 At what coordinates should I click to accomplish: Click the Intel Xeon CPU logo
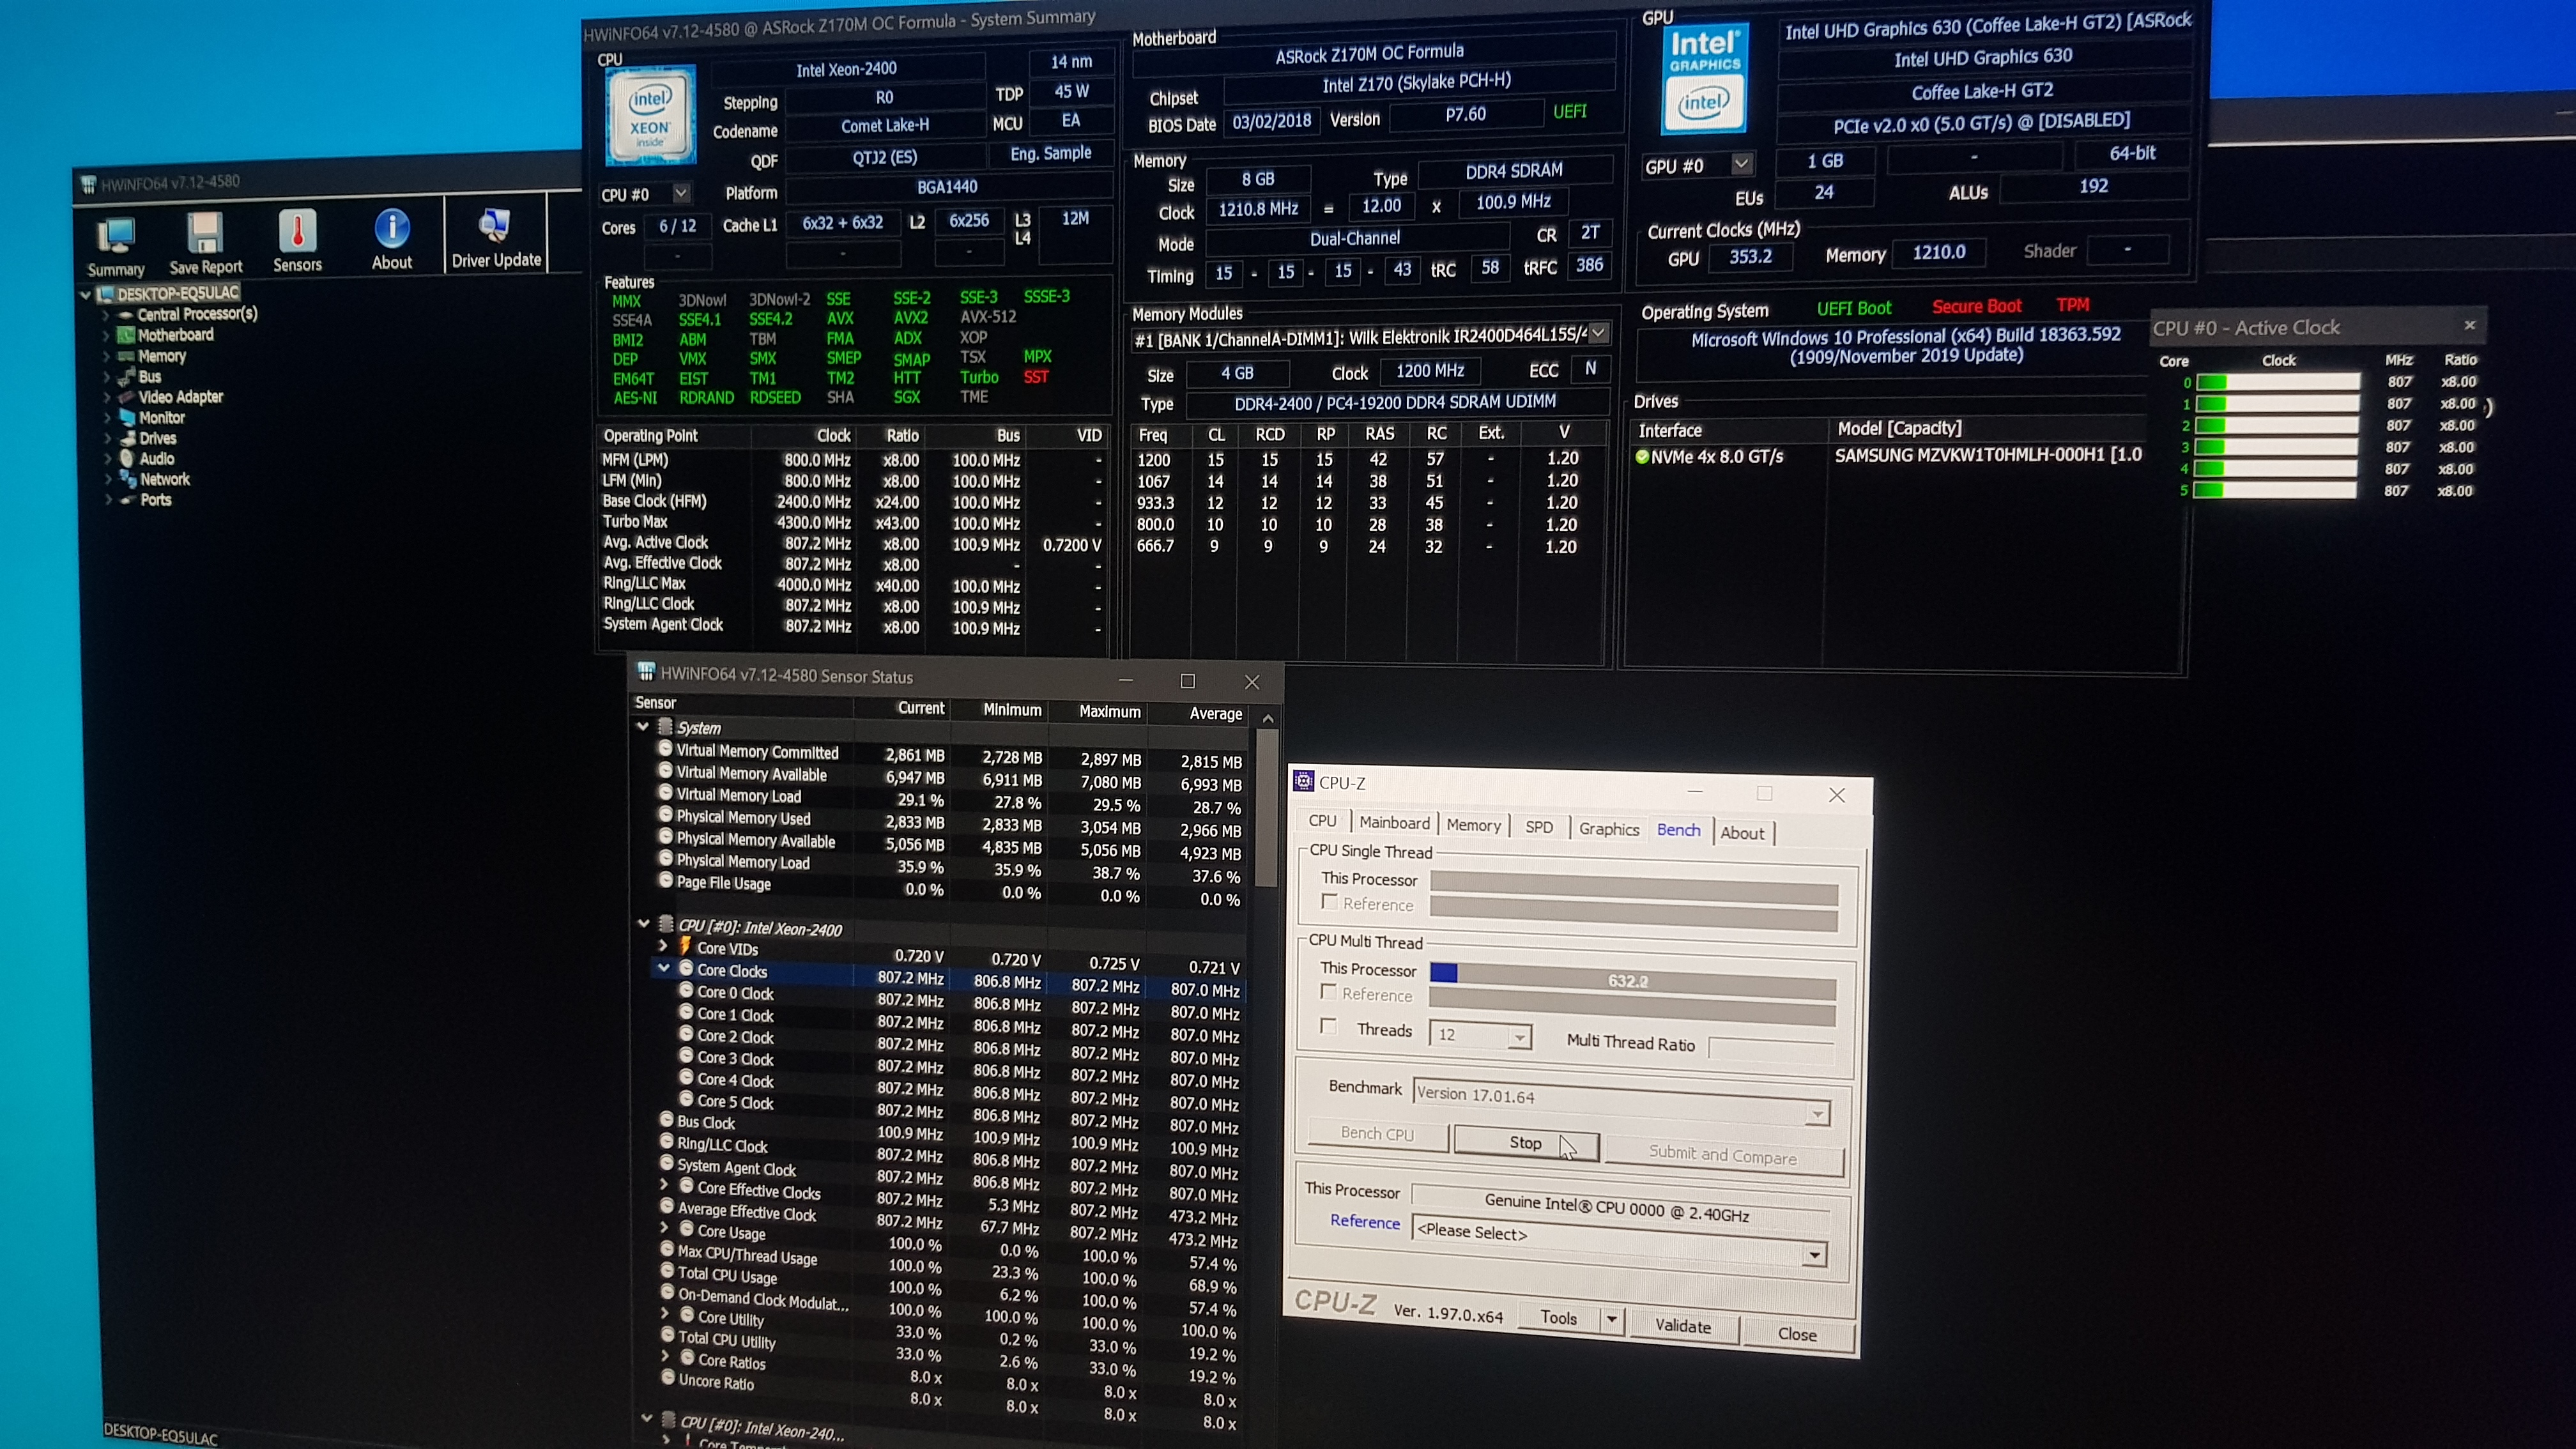[x=651, y=115]
